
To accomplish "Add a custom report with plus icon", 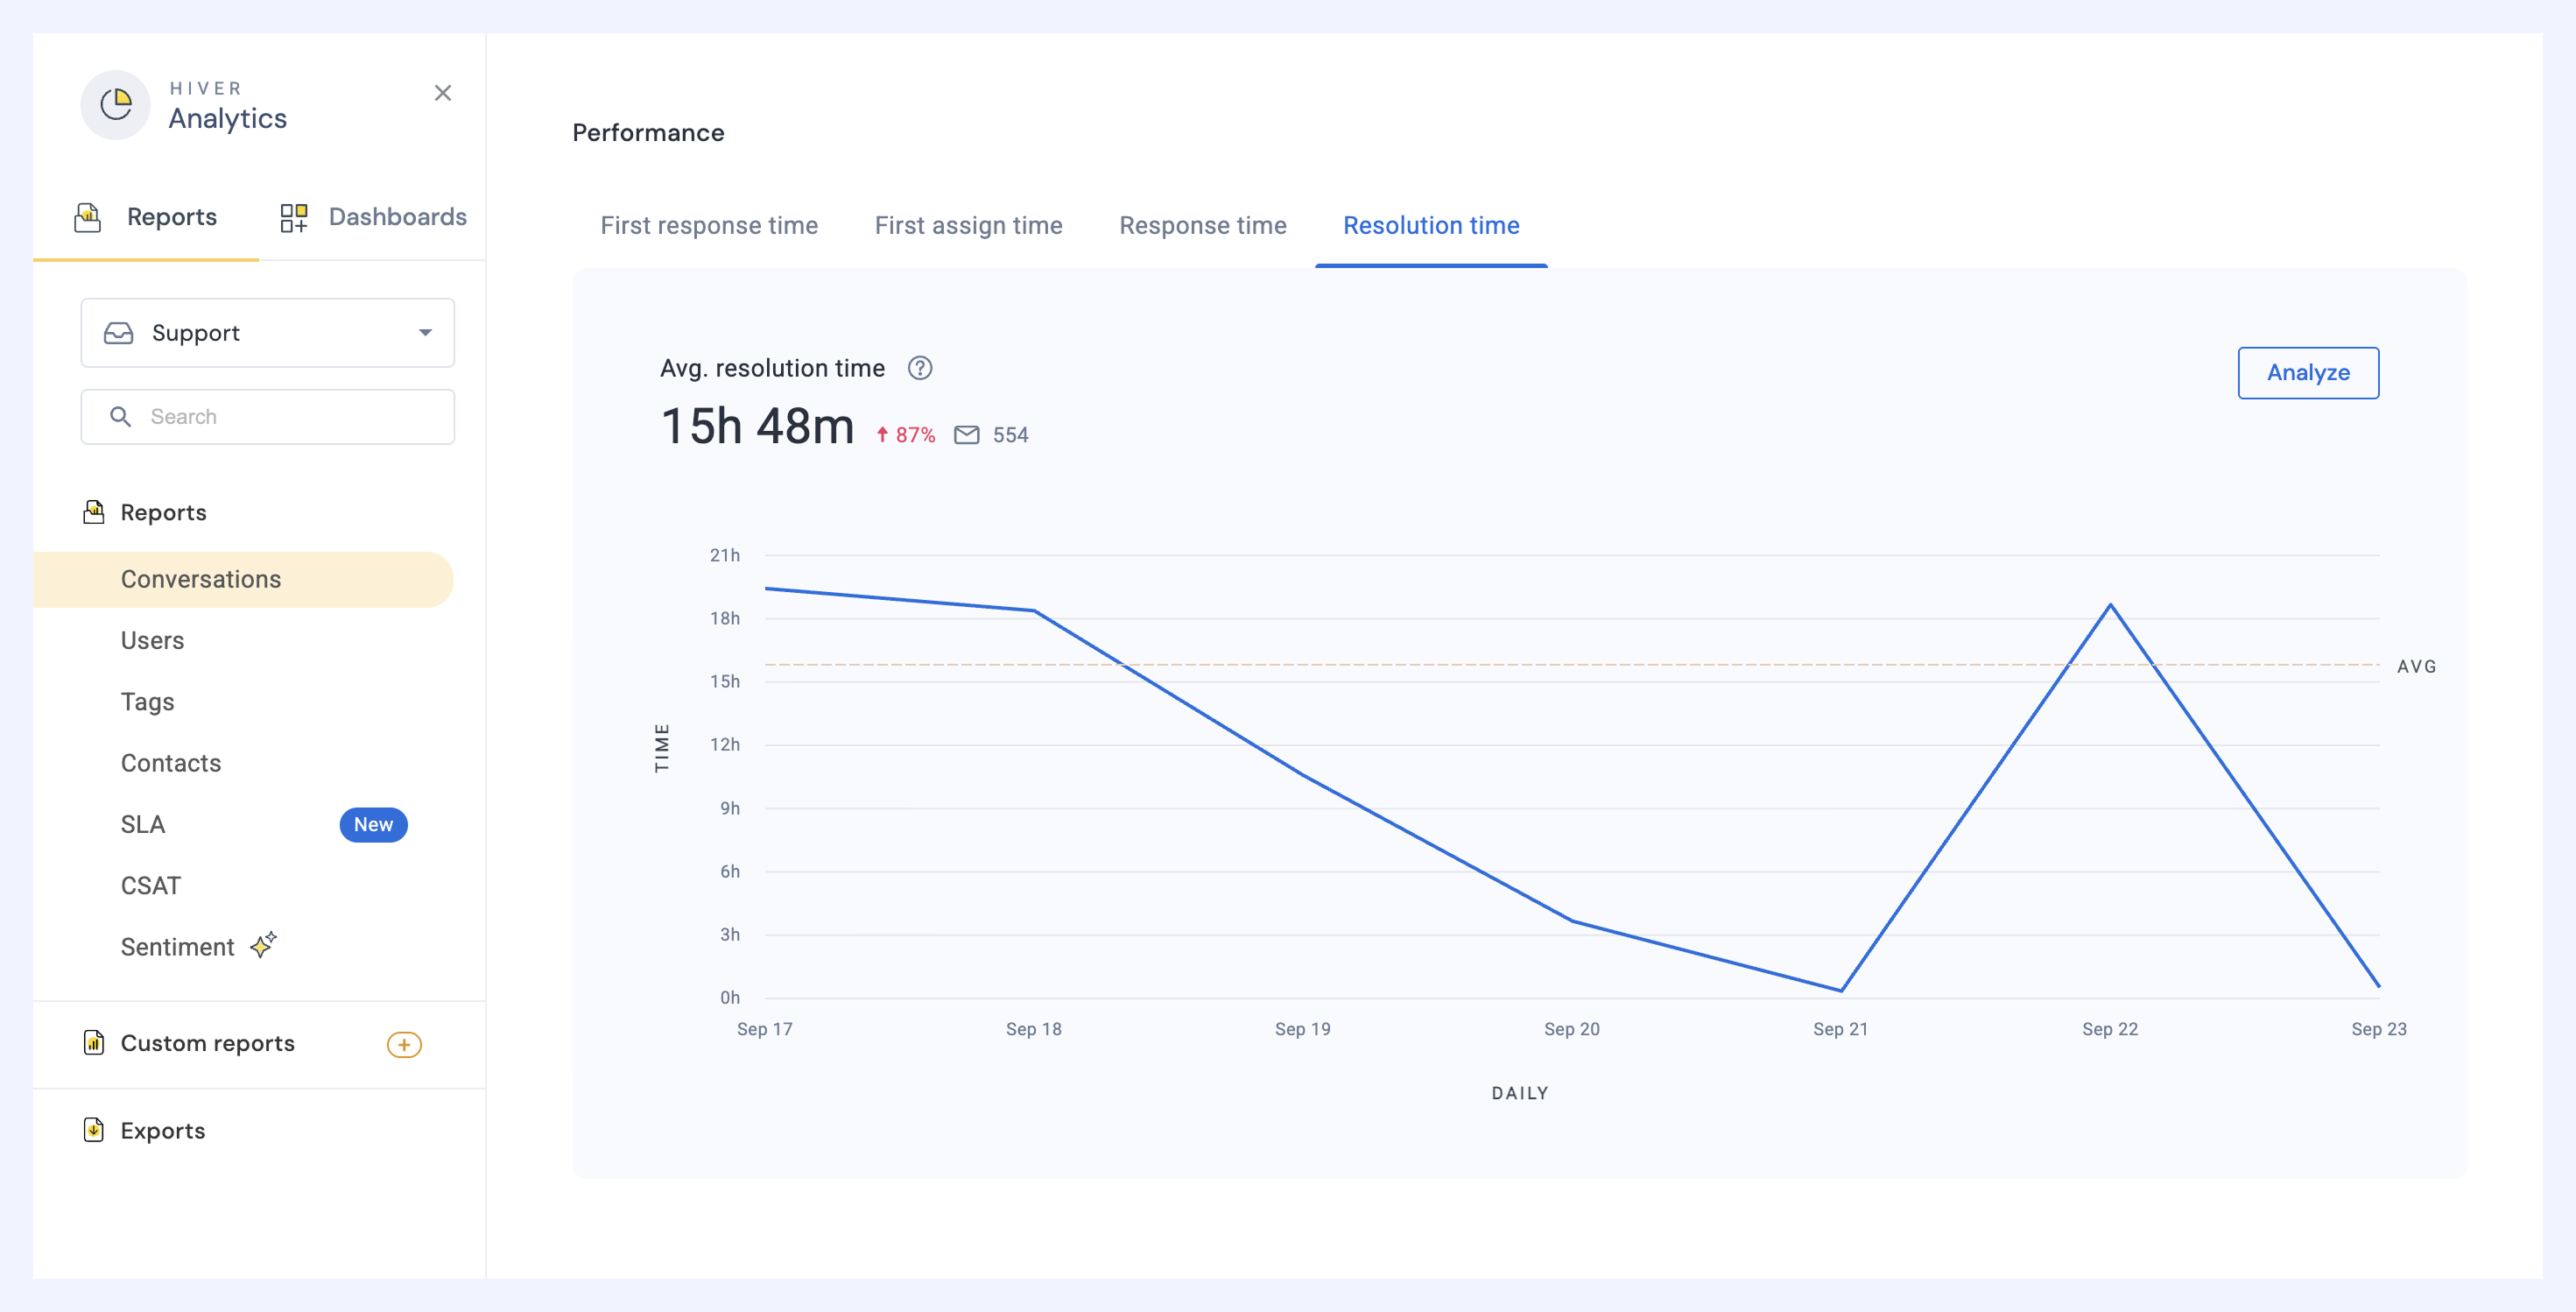I will 404,1044.
